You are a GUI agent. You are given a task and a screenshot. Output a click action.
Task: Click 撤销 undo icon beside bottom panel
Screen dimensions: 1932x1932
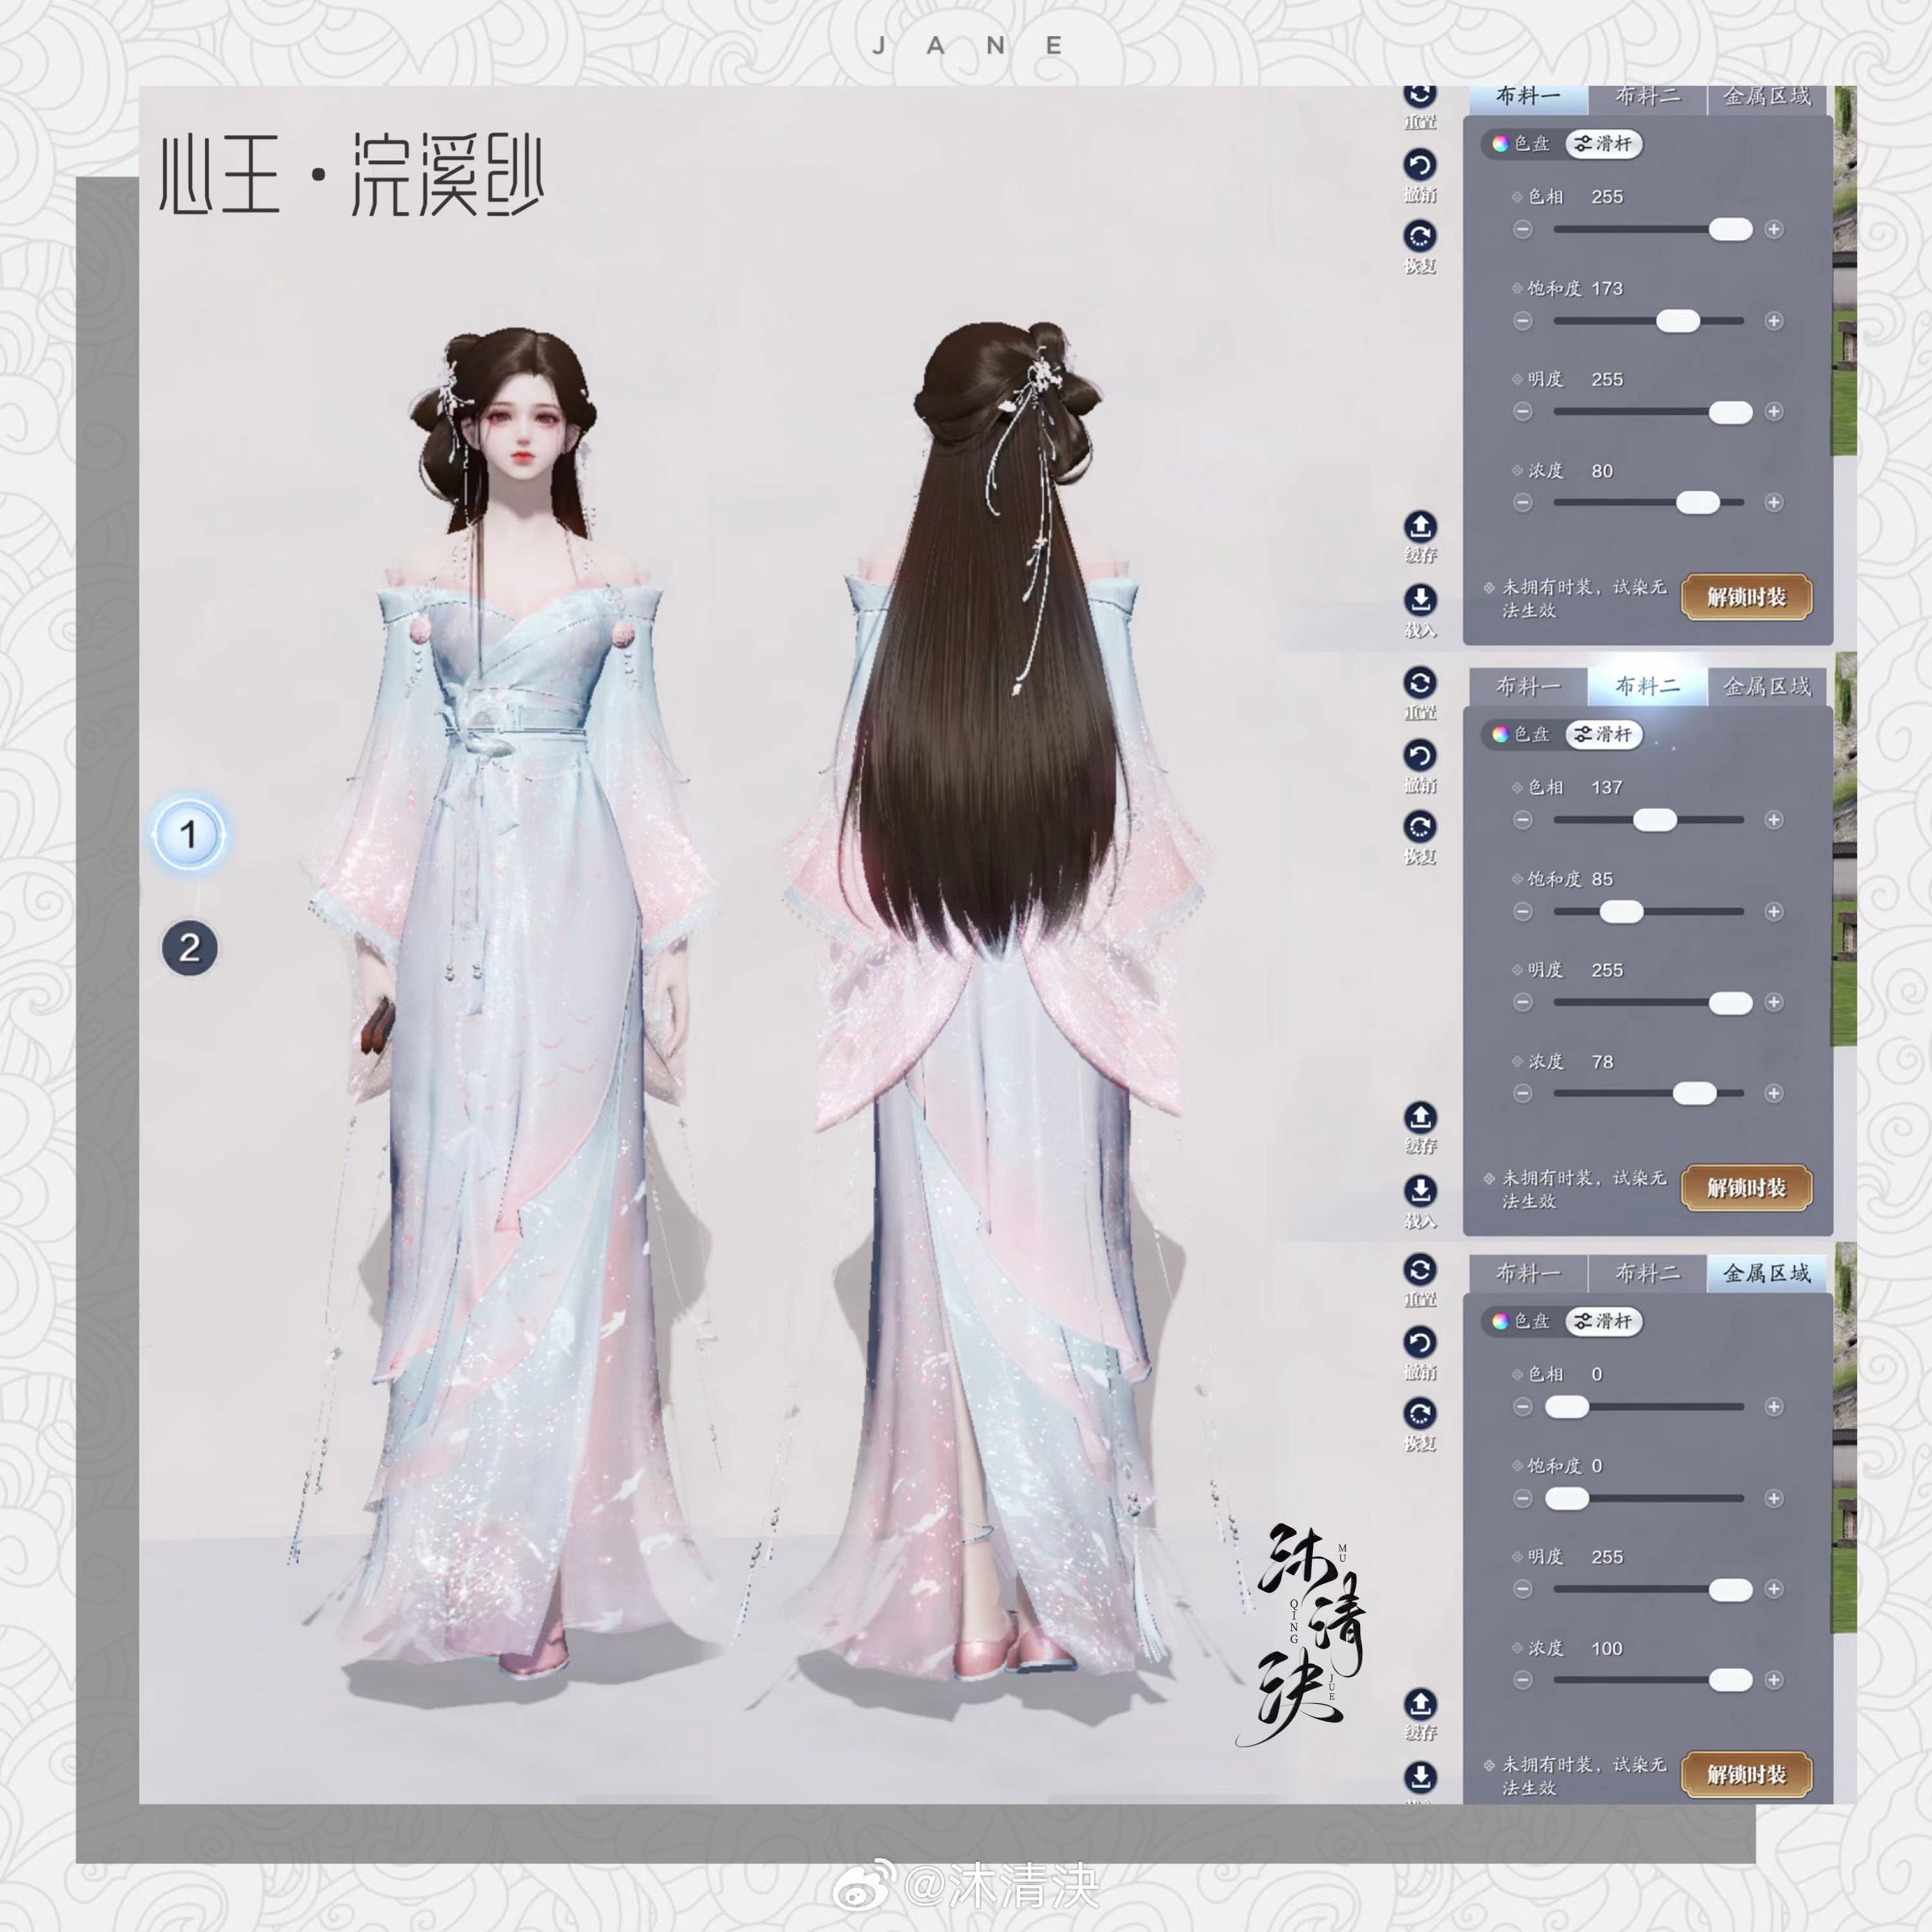click(1419, 1342)
